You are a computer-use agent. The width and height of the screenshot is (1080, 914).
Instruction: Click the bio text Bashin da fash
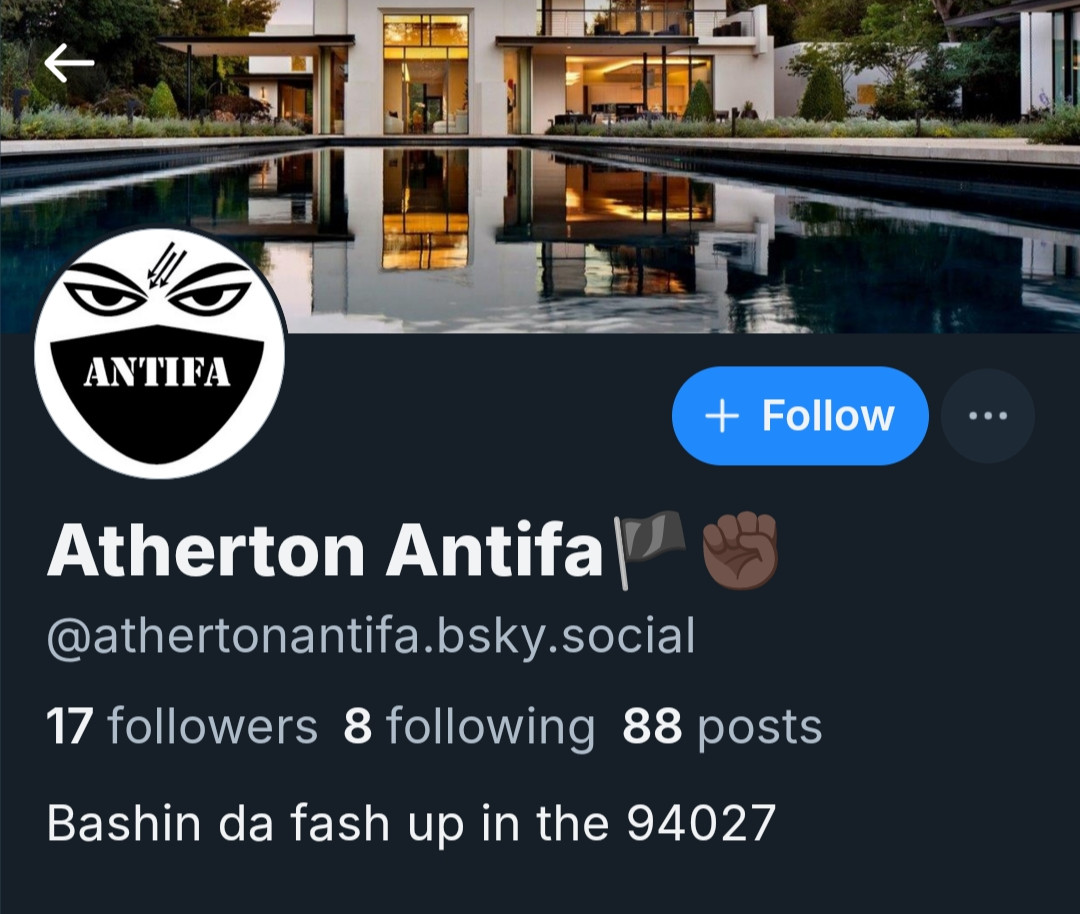[203, 823]
